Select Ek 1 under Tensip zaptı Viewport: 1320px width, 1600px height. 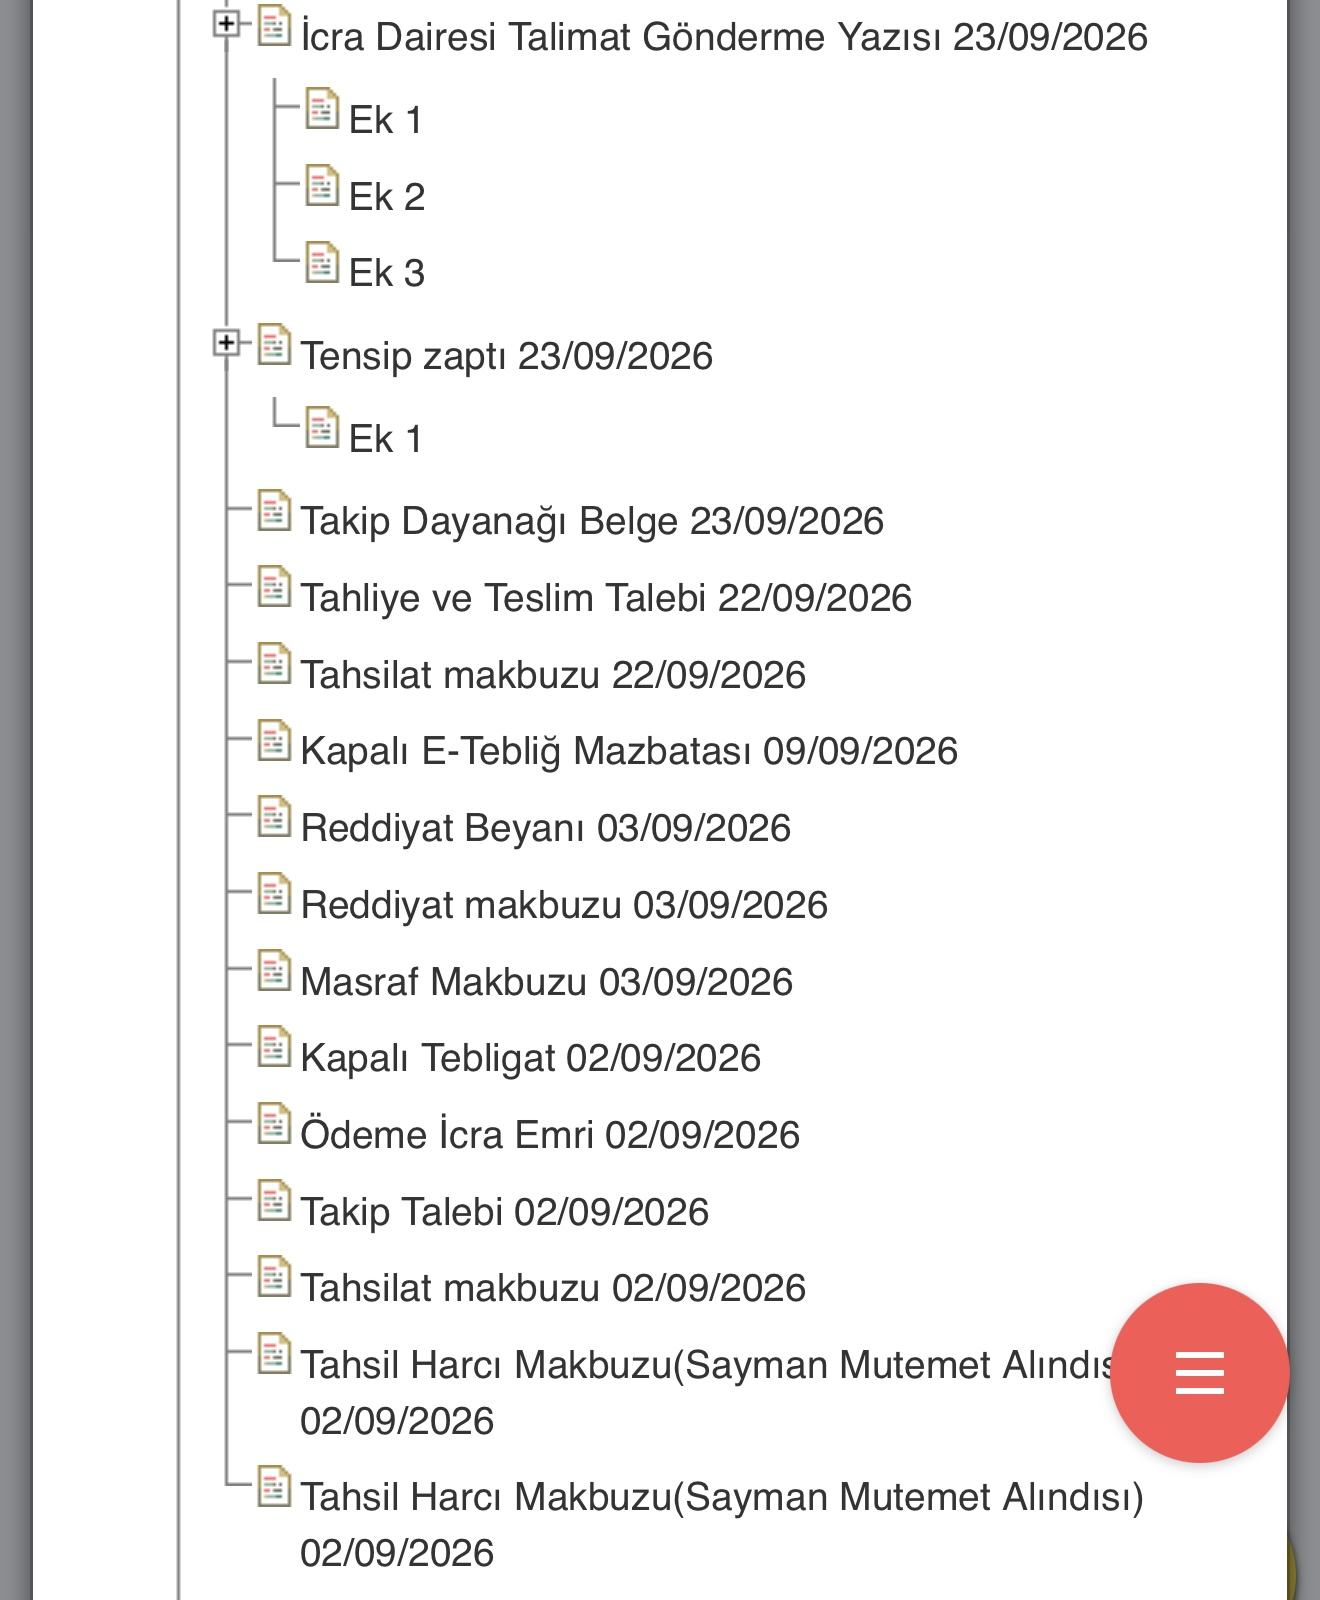point(386,439)
